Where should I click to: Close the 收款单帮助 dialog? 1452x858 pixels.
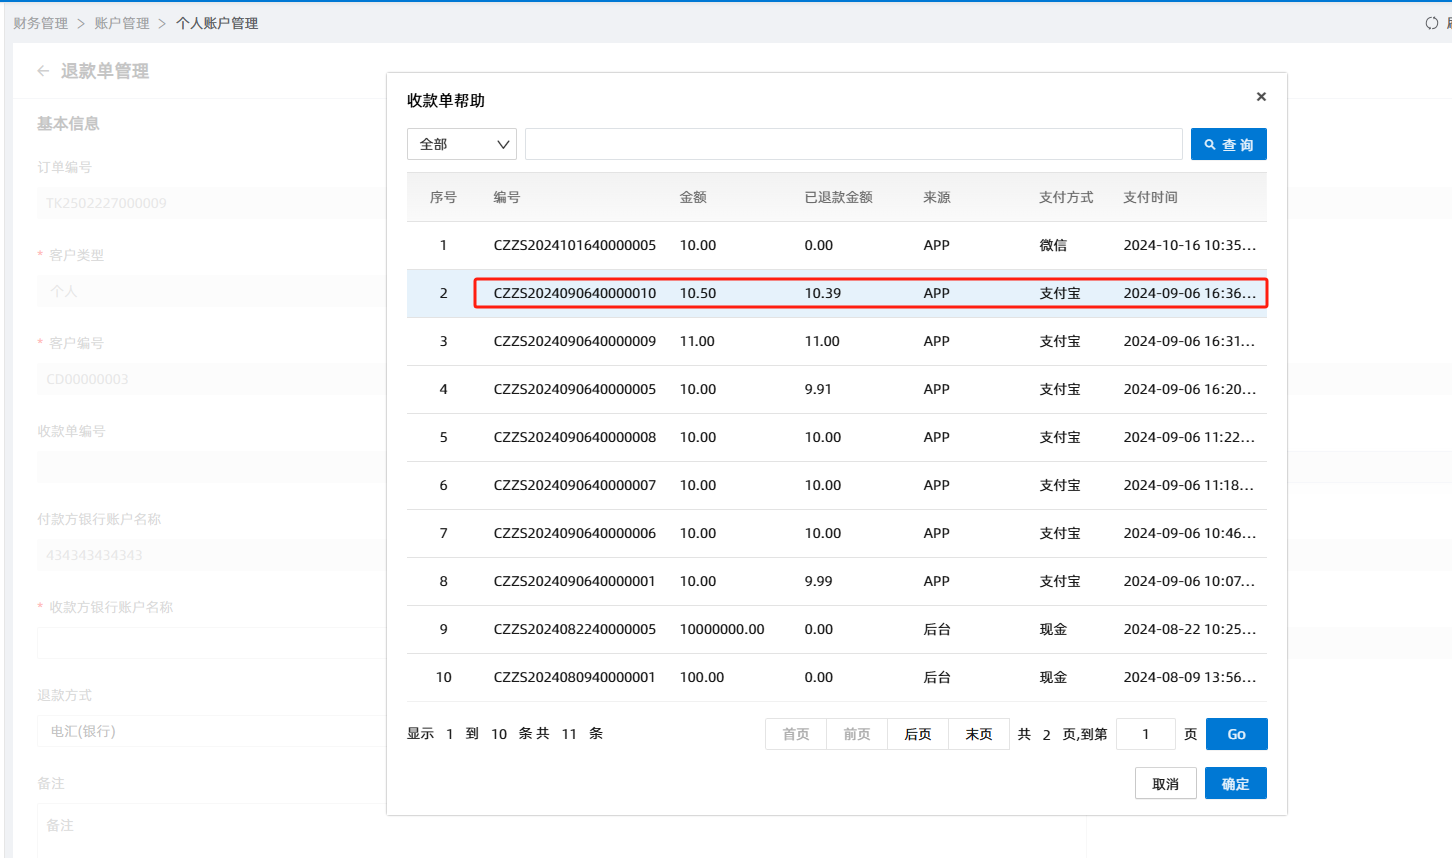1261,97
